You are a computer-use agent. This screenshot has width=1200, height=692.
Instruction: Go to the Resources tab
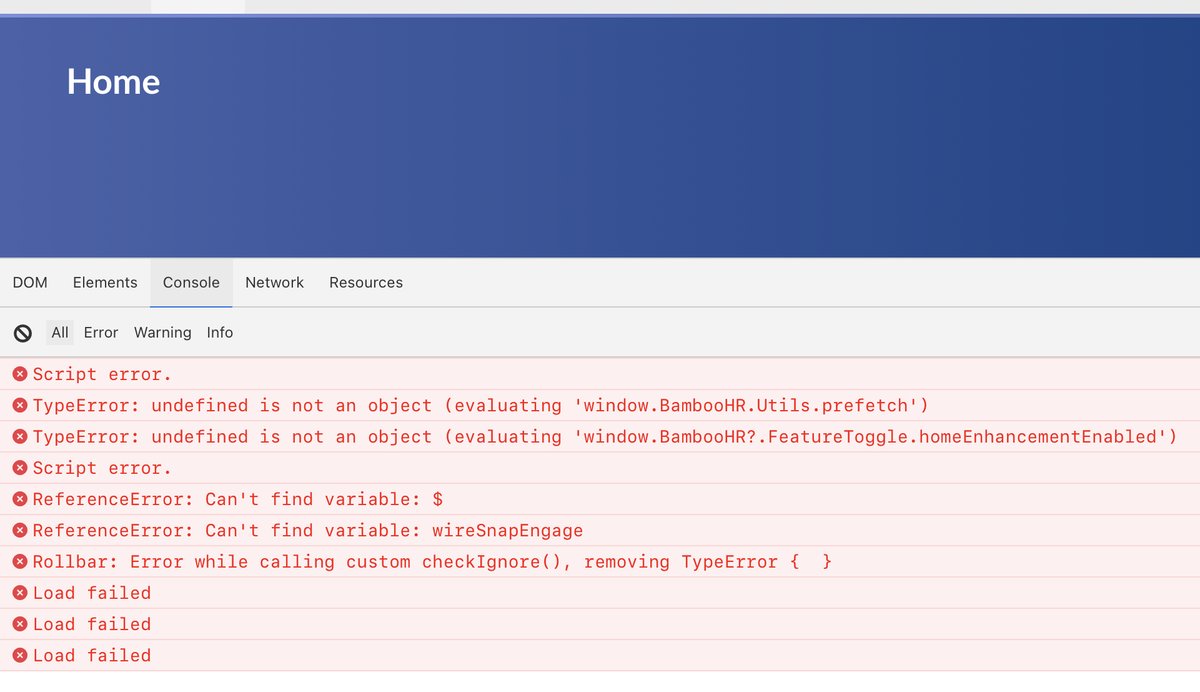366,283
